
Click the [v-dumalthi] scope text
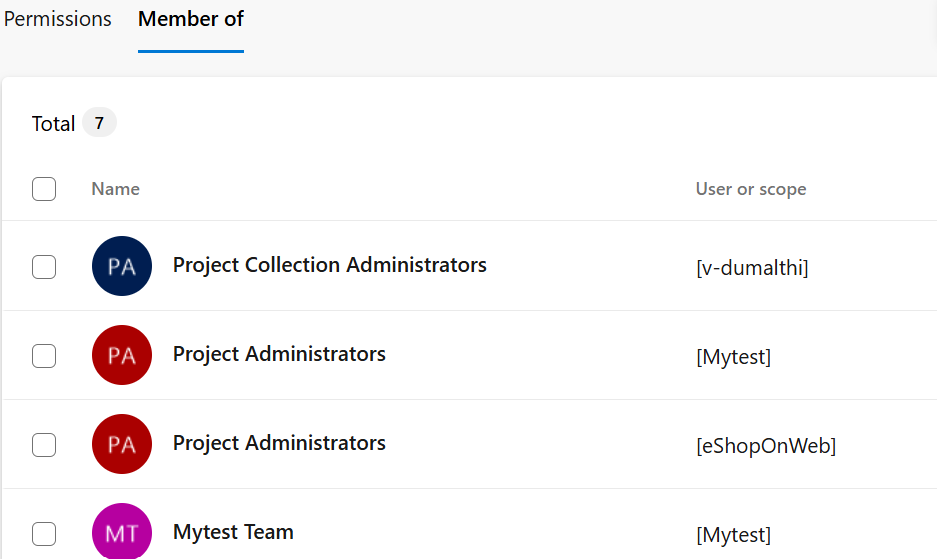(752, 267)
